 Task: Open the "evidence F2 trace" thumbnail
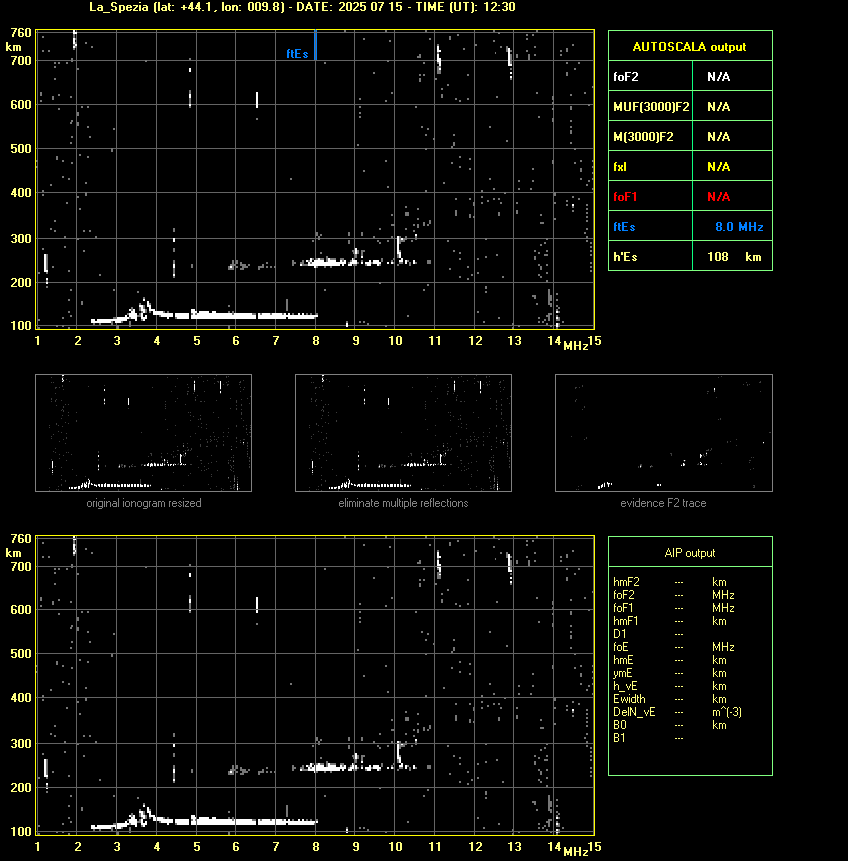663,433
